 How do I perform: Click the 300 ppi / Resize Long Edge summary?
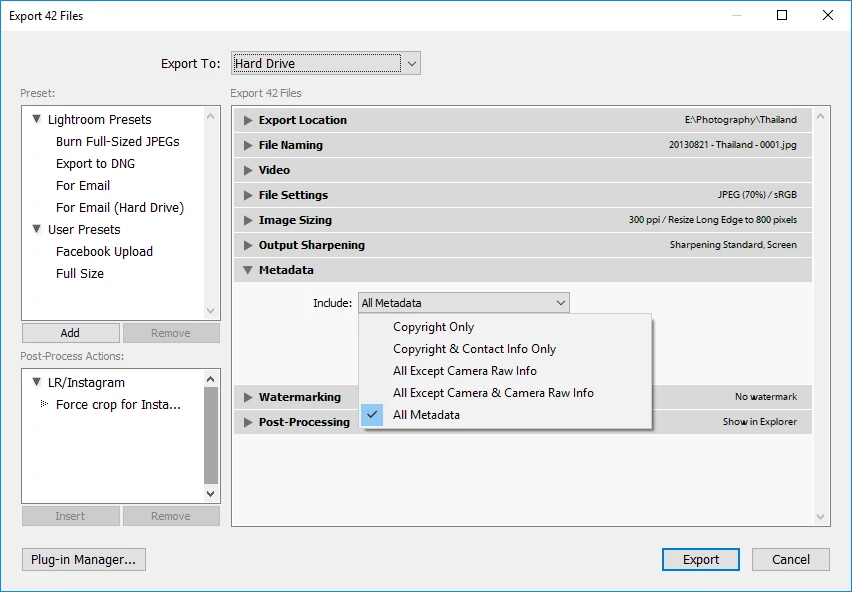pyautogui.click(x=713, y=219)
